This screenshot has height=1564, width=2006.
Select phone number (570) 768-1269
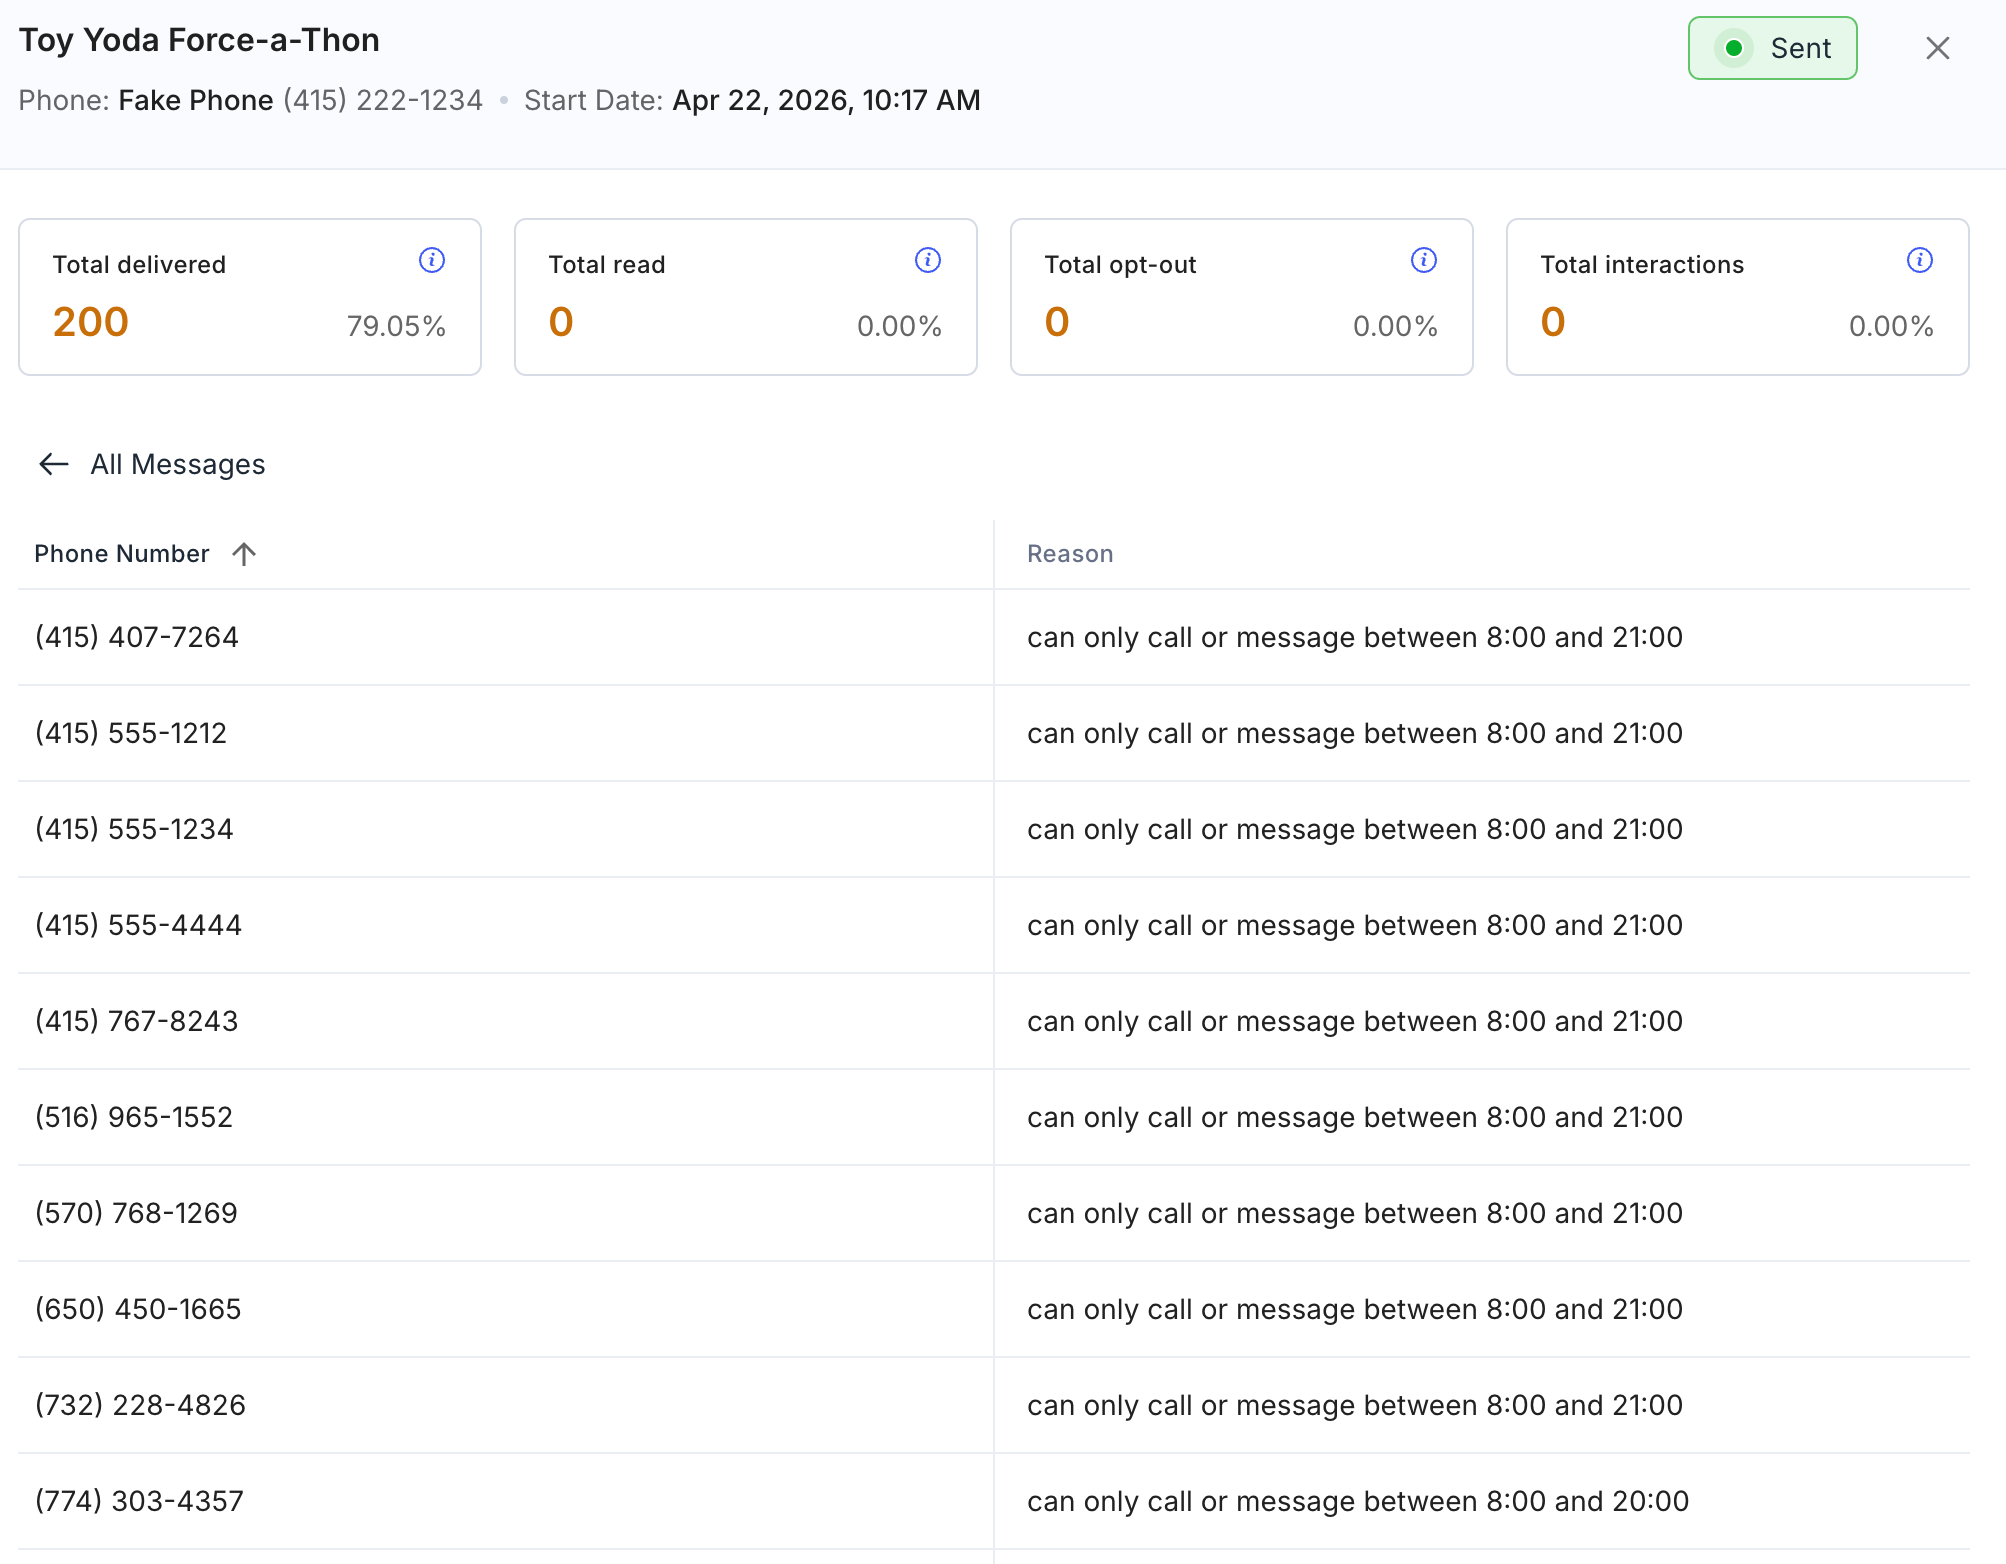[x=136, y=1213]
